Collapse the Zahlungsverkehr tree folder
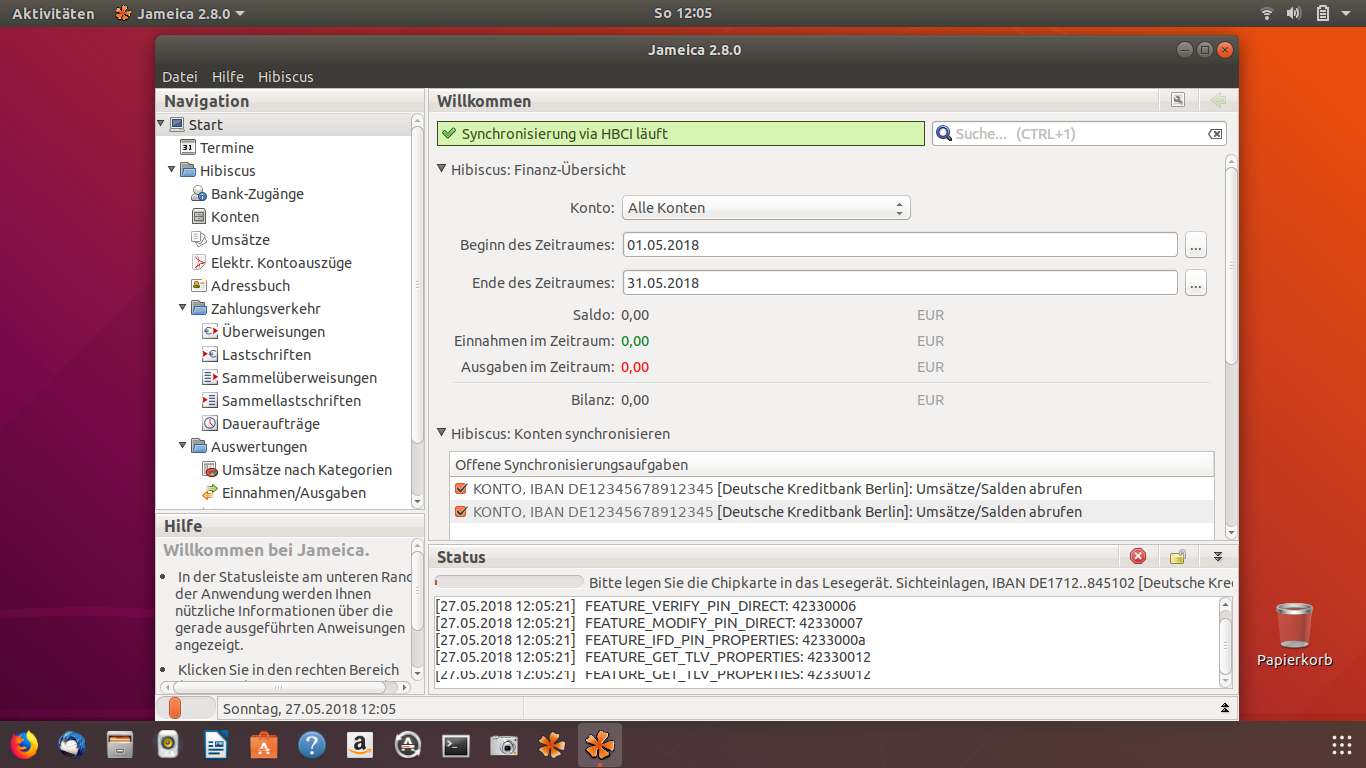The width and height of the screenshot is (1366, 768). [183, 308]
